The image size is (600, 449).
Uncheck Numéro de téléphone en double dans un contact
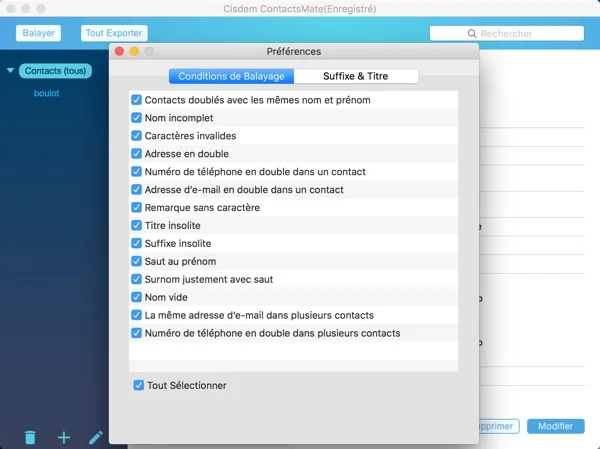click(x=136, y=171)
